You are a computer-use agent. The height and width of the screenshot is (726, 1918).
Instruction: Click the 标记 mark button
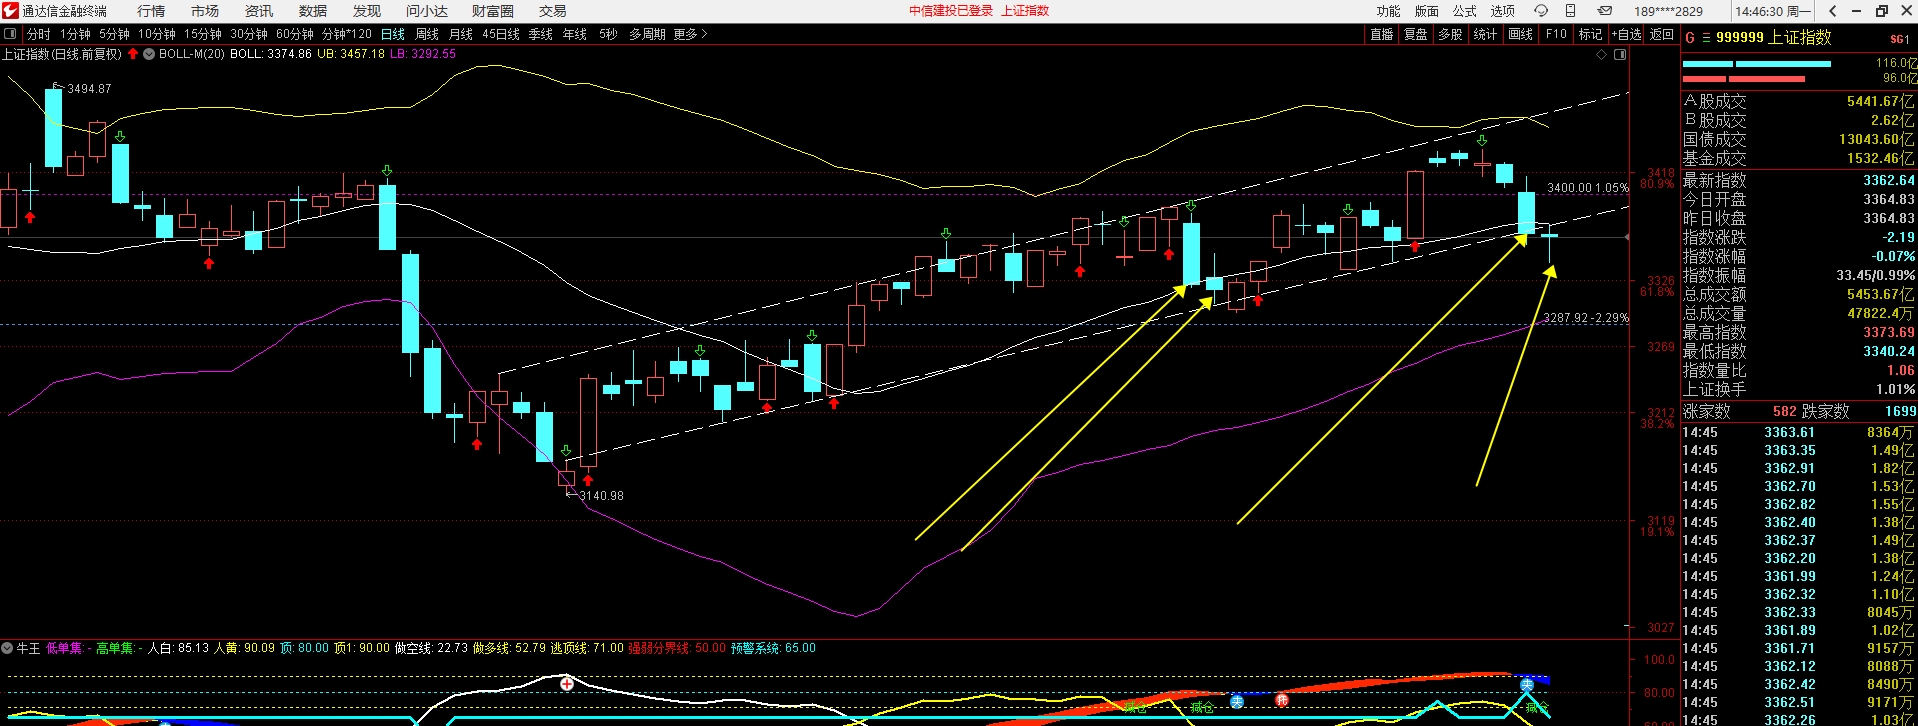1590,34
